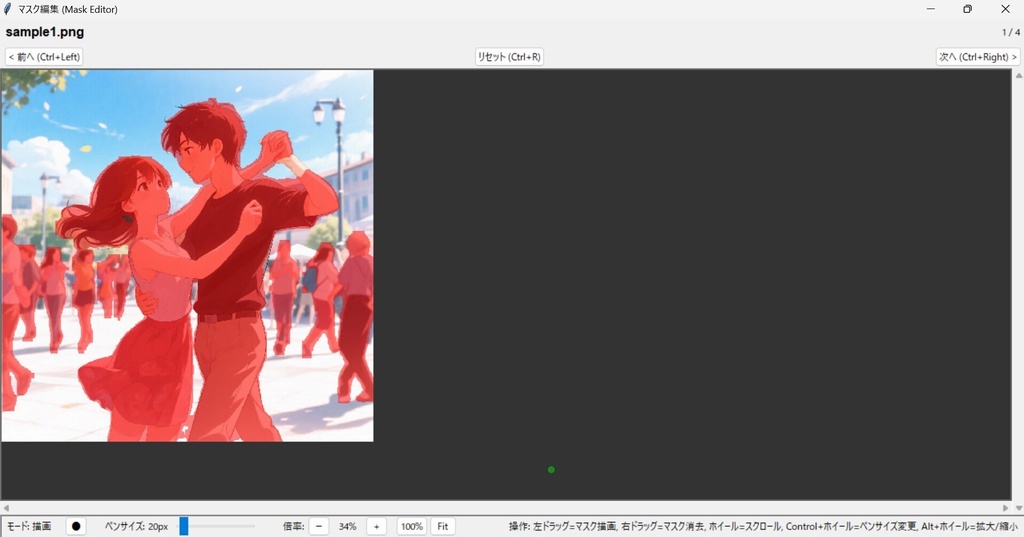Click the green pen cursor dot on canvas

tap(551, 470)
